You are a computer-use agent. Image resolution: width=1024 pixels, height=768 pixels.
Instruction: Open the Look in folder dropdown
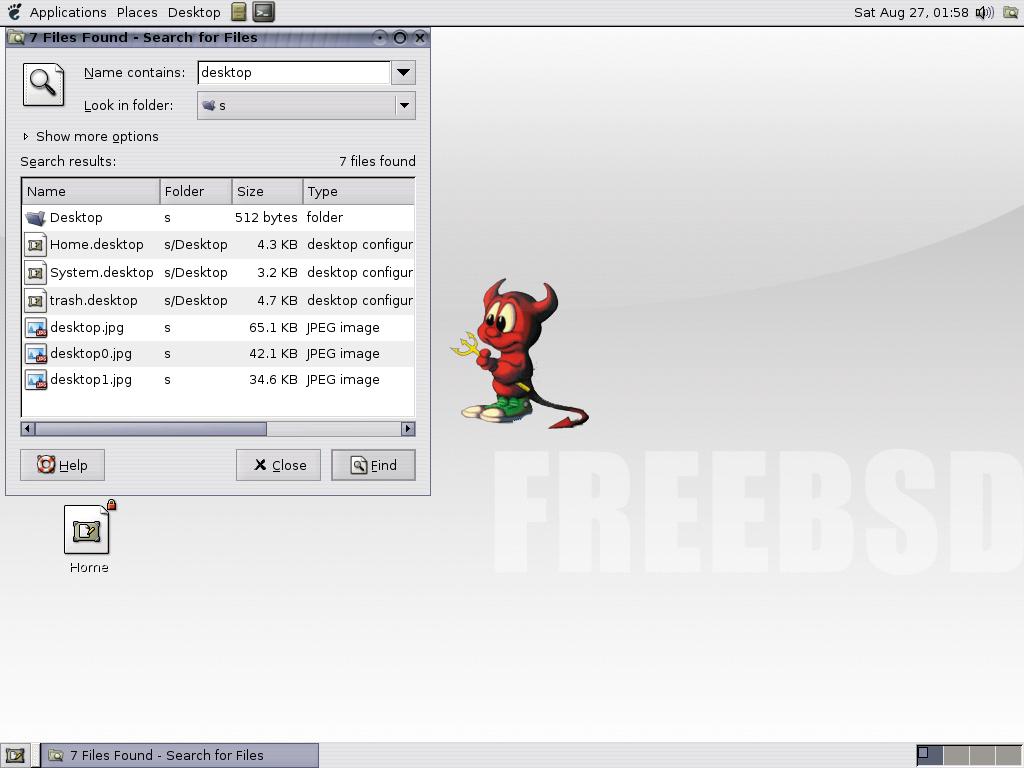306,105
